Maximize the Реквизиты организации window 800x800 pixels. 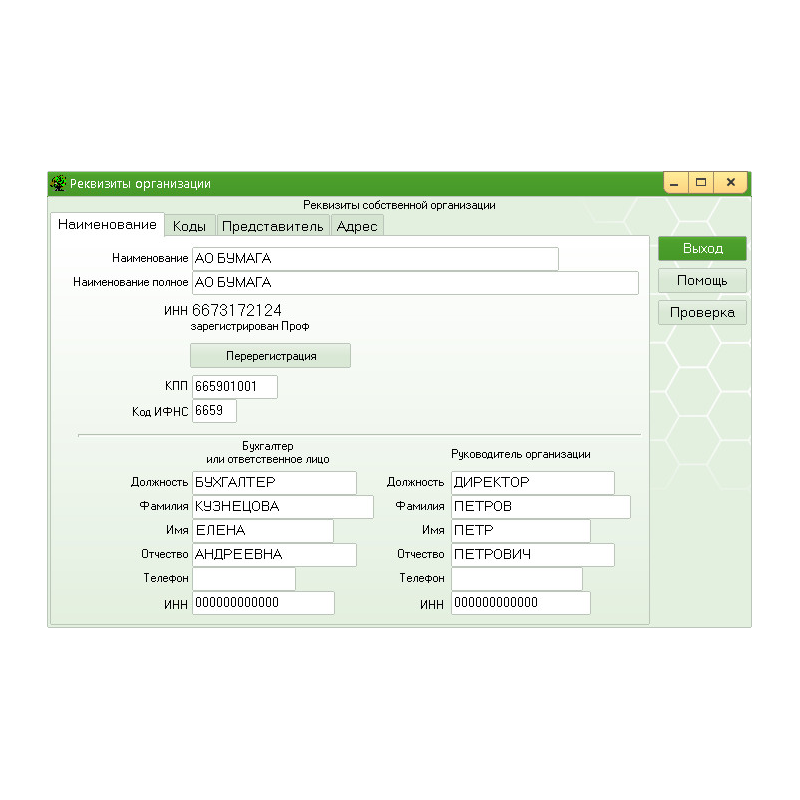pos(701,182)
